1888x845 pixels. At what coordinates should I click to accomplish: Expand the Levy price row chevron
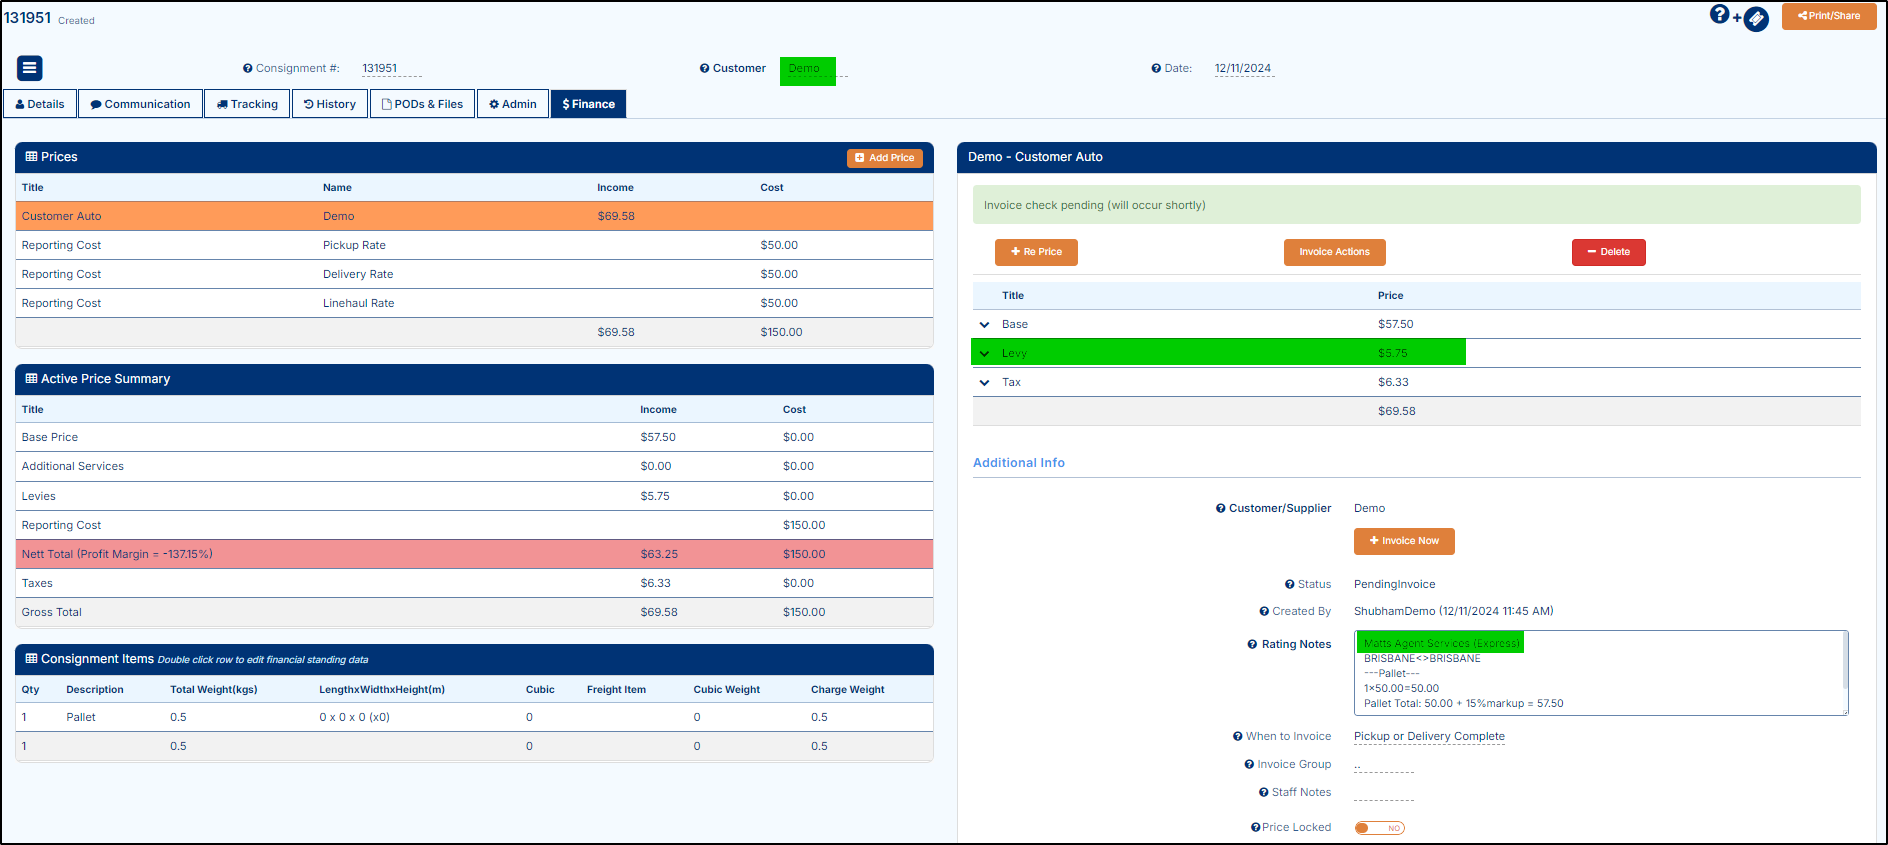pyautogui.click(x=985, y=354)
